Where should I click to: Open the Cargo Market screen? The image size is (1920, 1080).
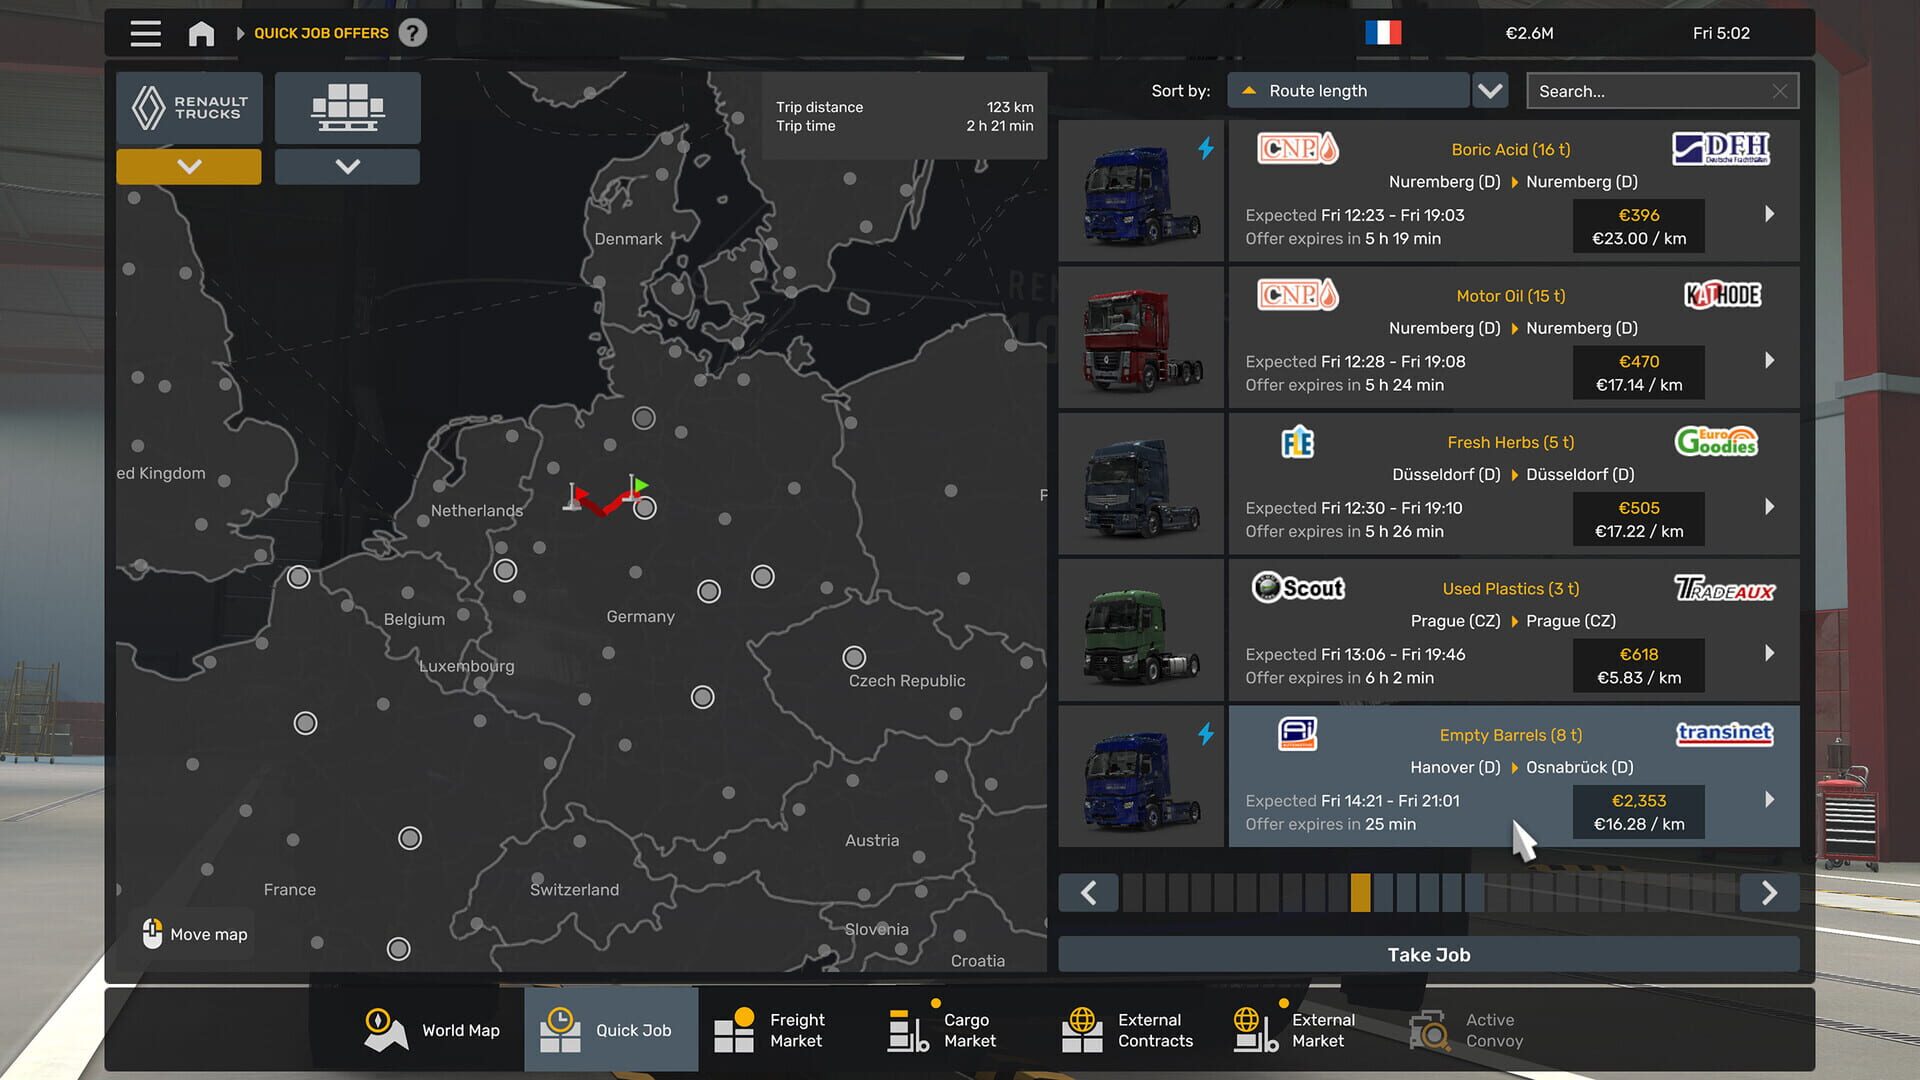point(906,1029)
